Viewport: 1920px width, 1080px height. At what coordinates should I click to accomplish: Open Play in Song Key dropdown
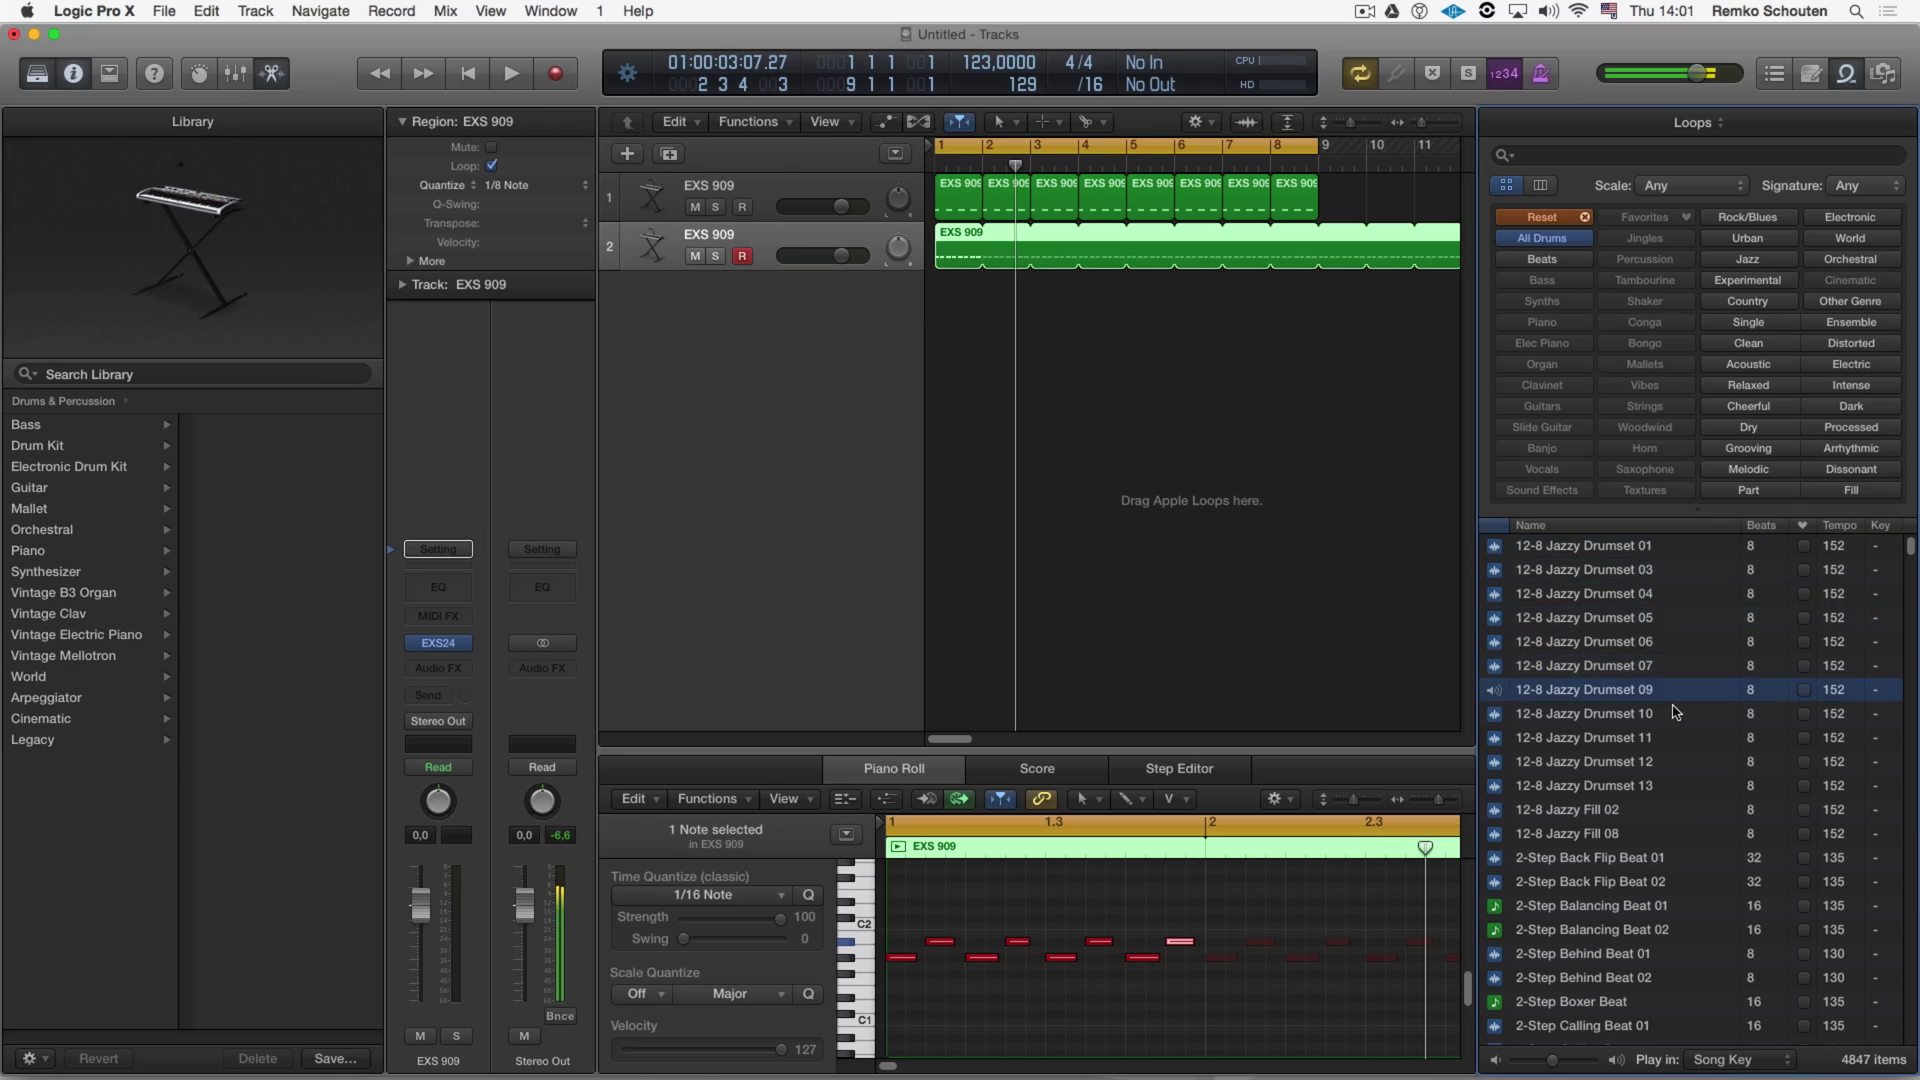click(x=1740, y=1059)
